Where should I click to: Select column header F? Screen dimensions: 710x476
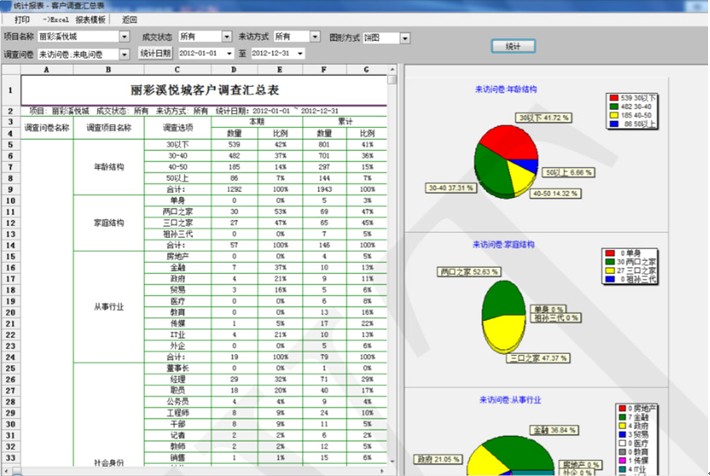tap(324, 70)
